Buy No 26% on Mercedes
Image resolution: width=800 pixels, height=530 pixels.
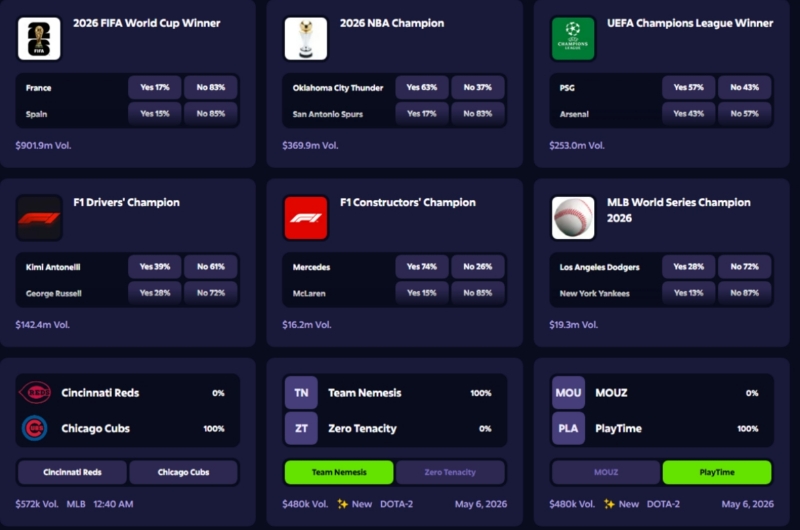tap(478, 266)
